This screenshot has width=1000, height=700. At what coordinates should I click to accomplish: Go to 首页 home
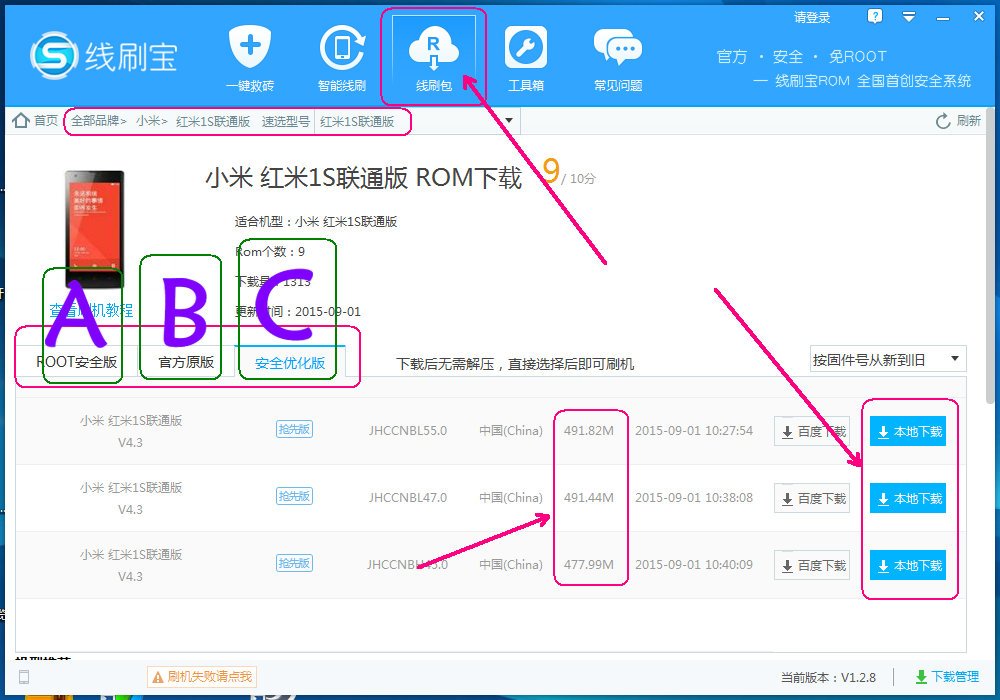click(x=35, y=120)
